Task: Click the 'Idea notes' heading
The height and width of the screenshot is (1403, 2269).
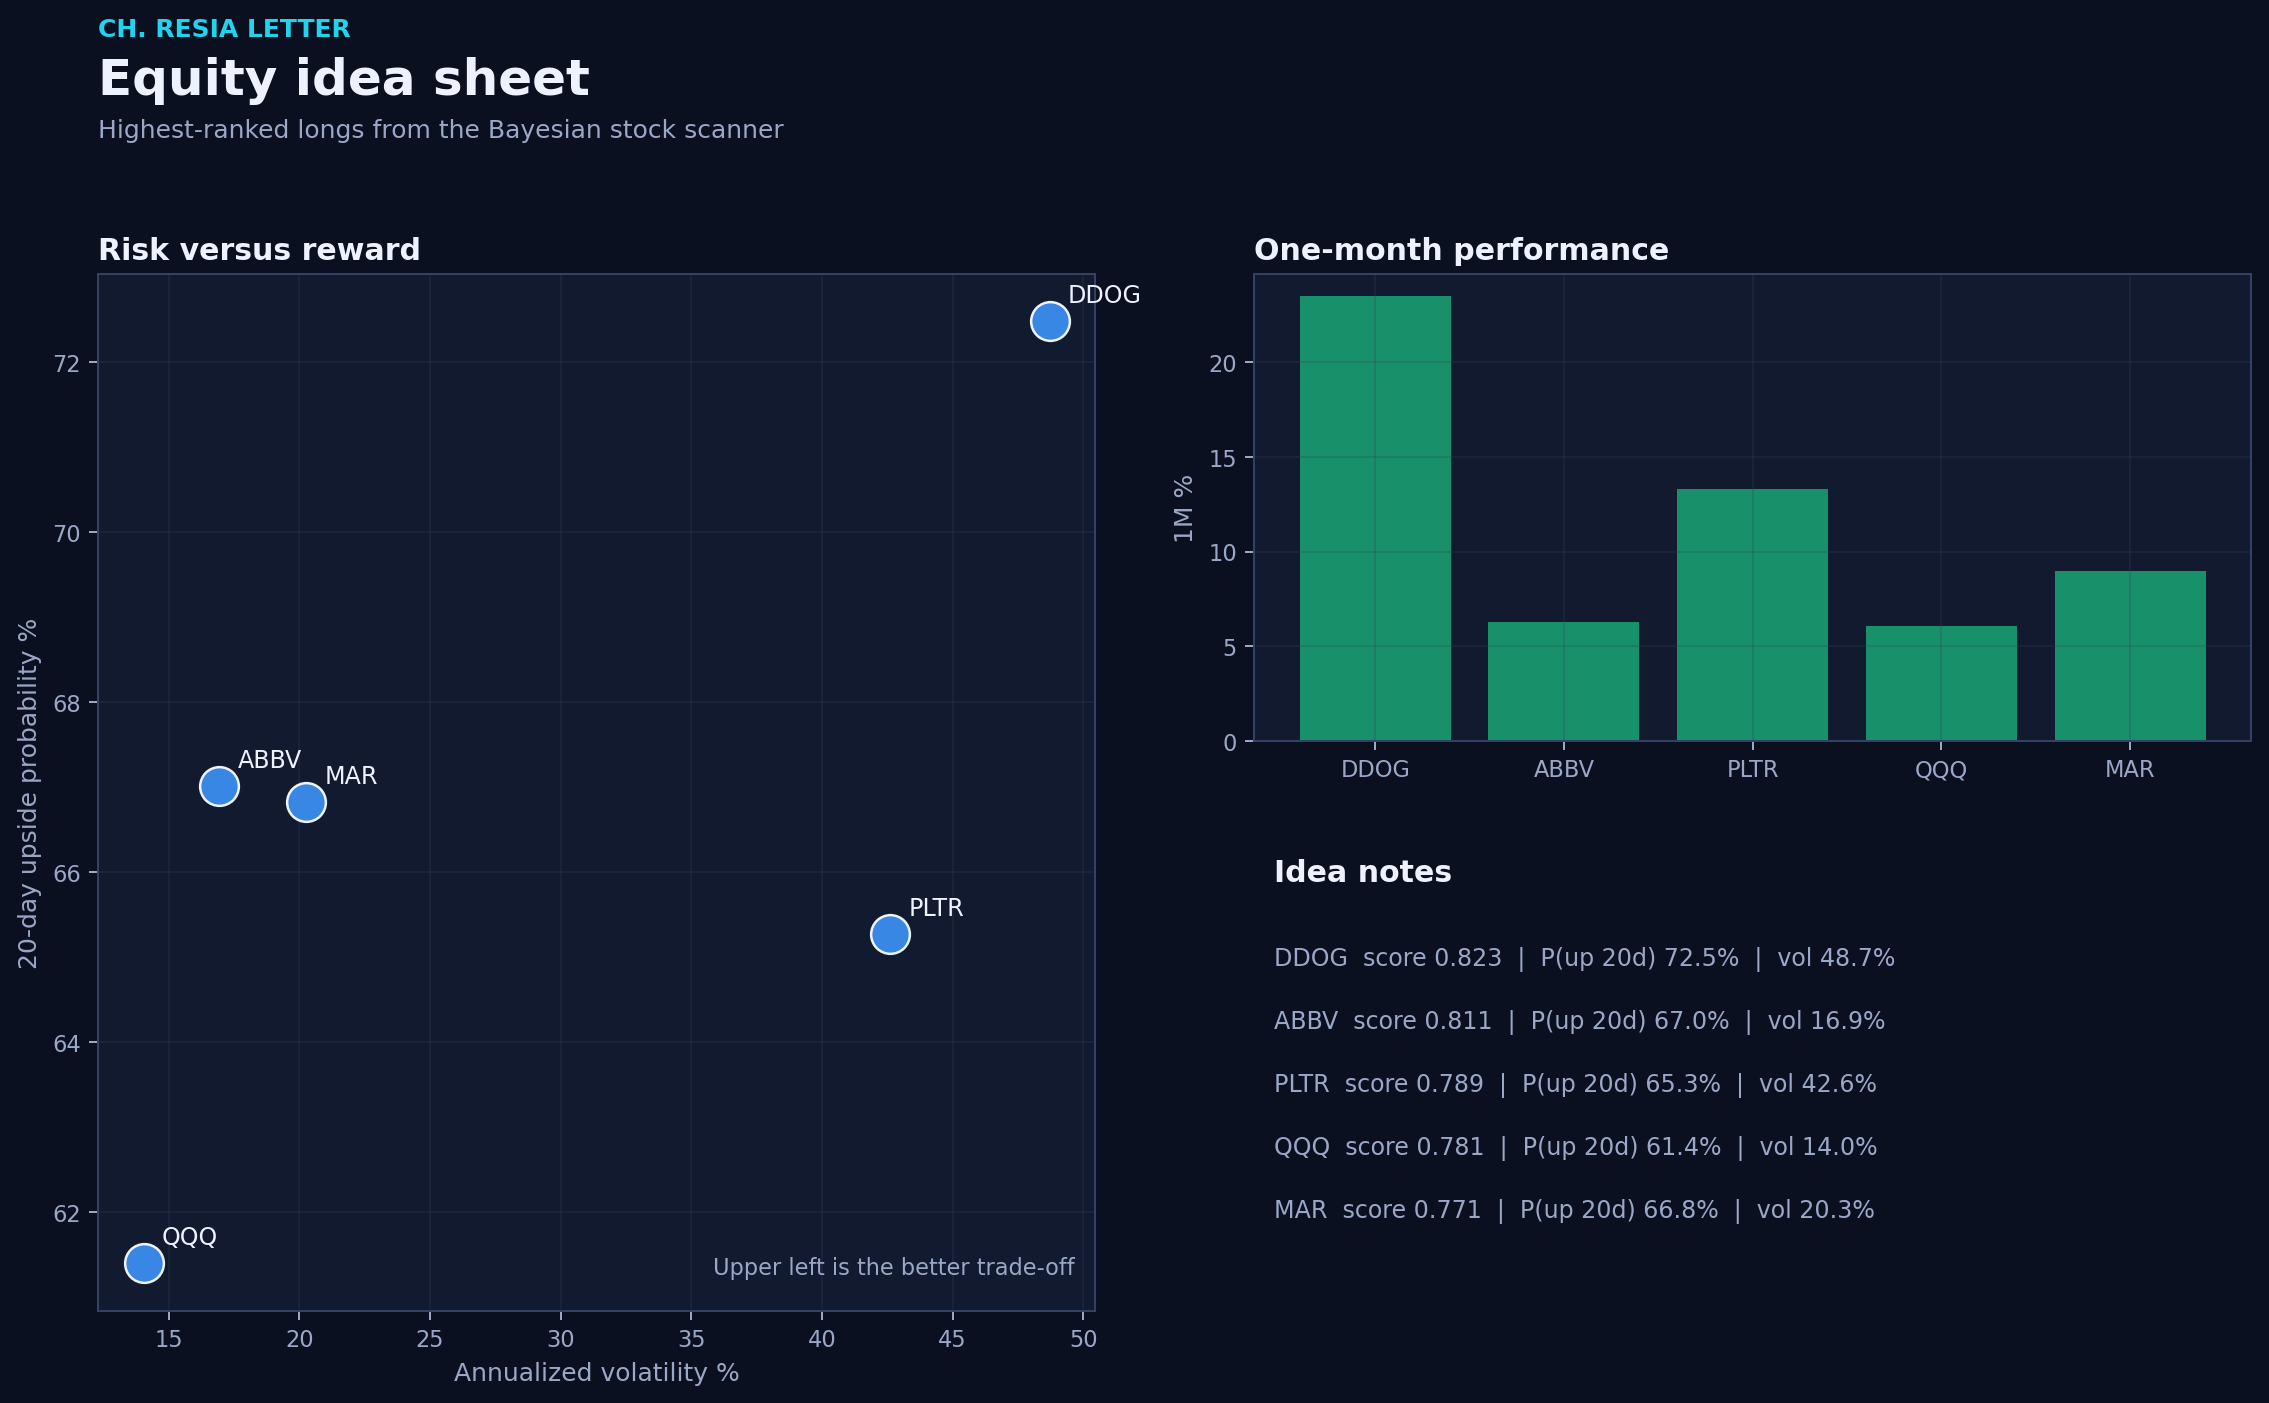Action: pos(1362,872)
